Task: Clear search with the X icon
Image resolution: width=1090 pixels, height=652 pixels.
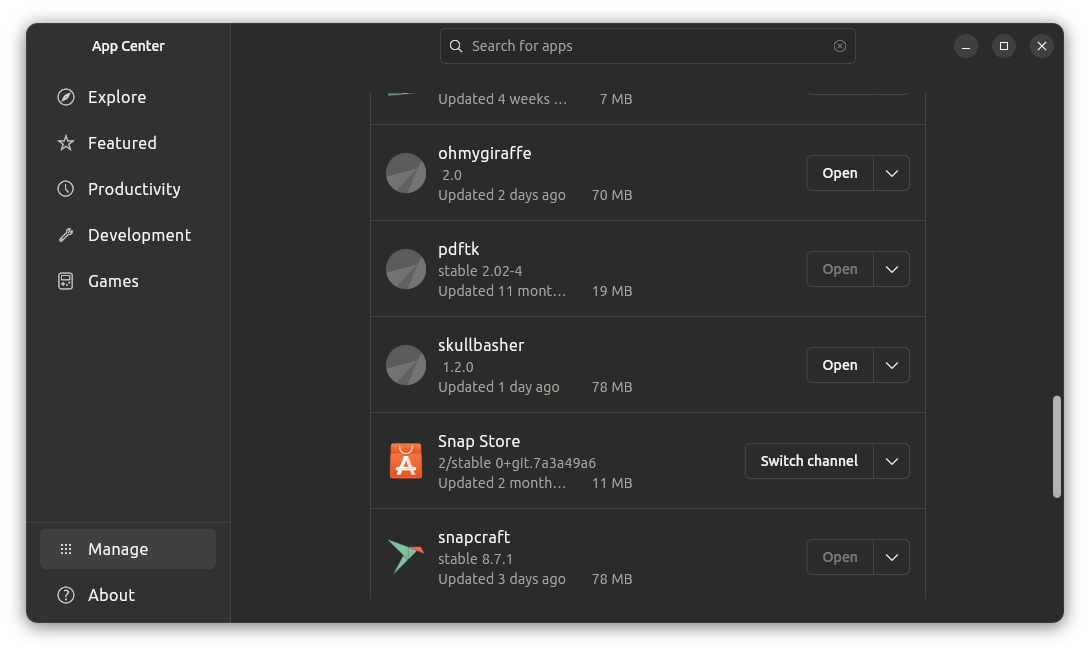Action: point(840,46)
